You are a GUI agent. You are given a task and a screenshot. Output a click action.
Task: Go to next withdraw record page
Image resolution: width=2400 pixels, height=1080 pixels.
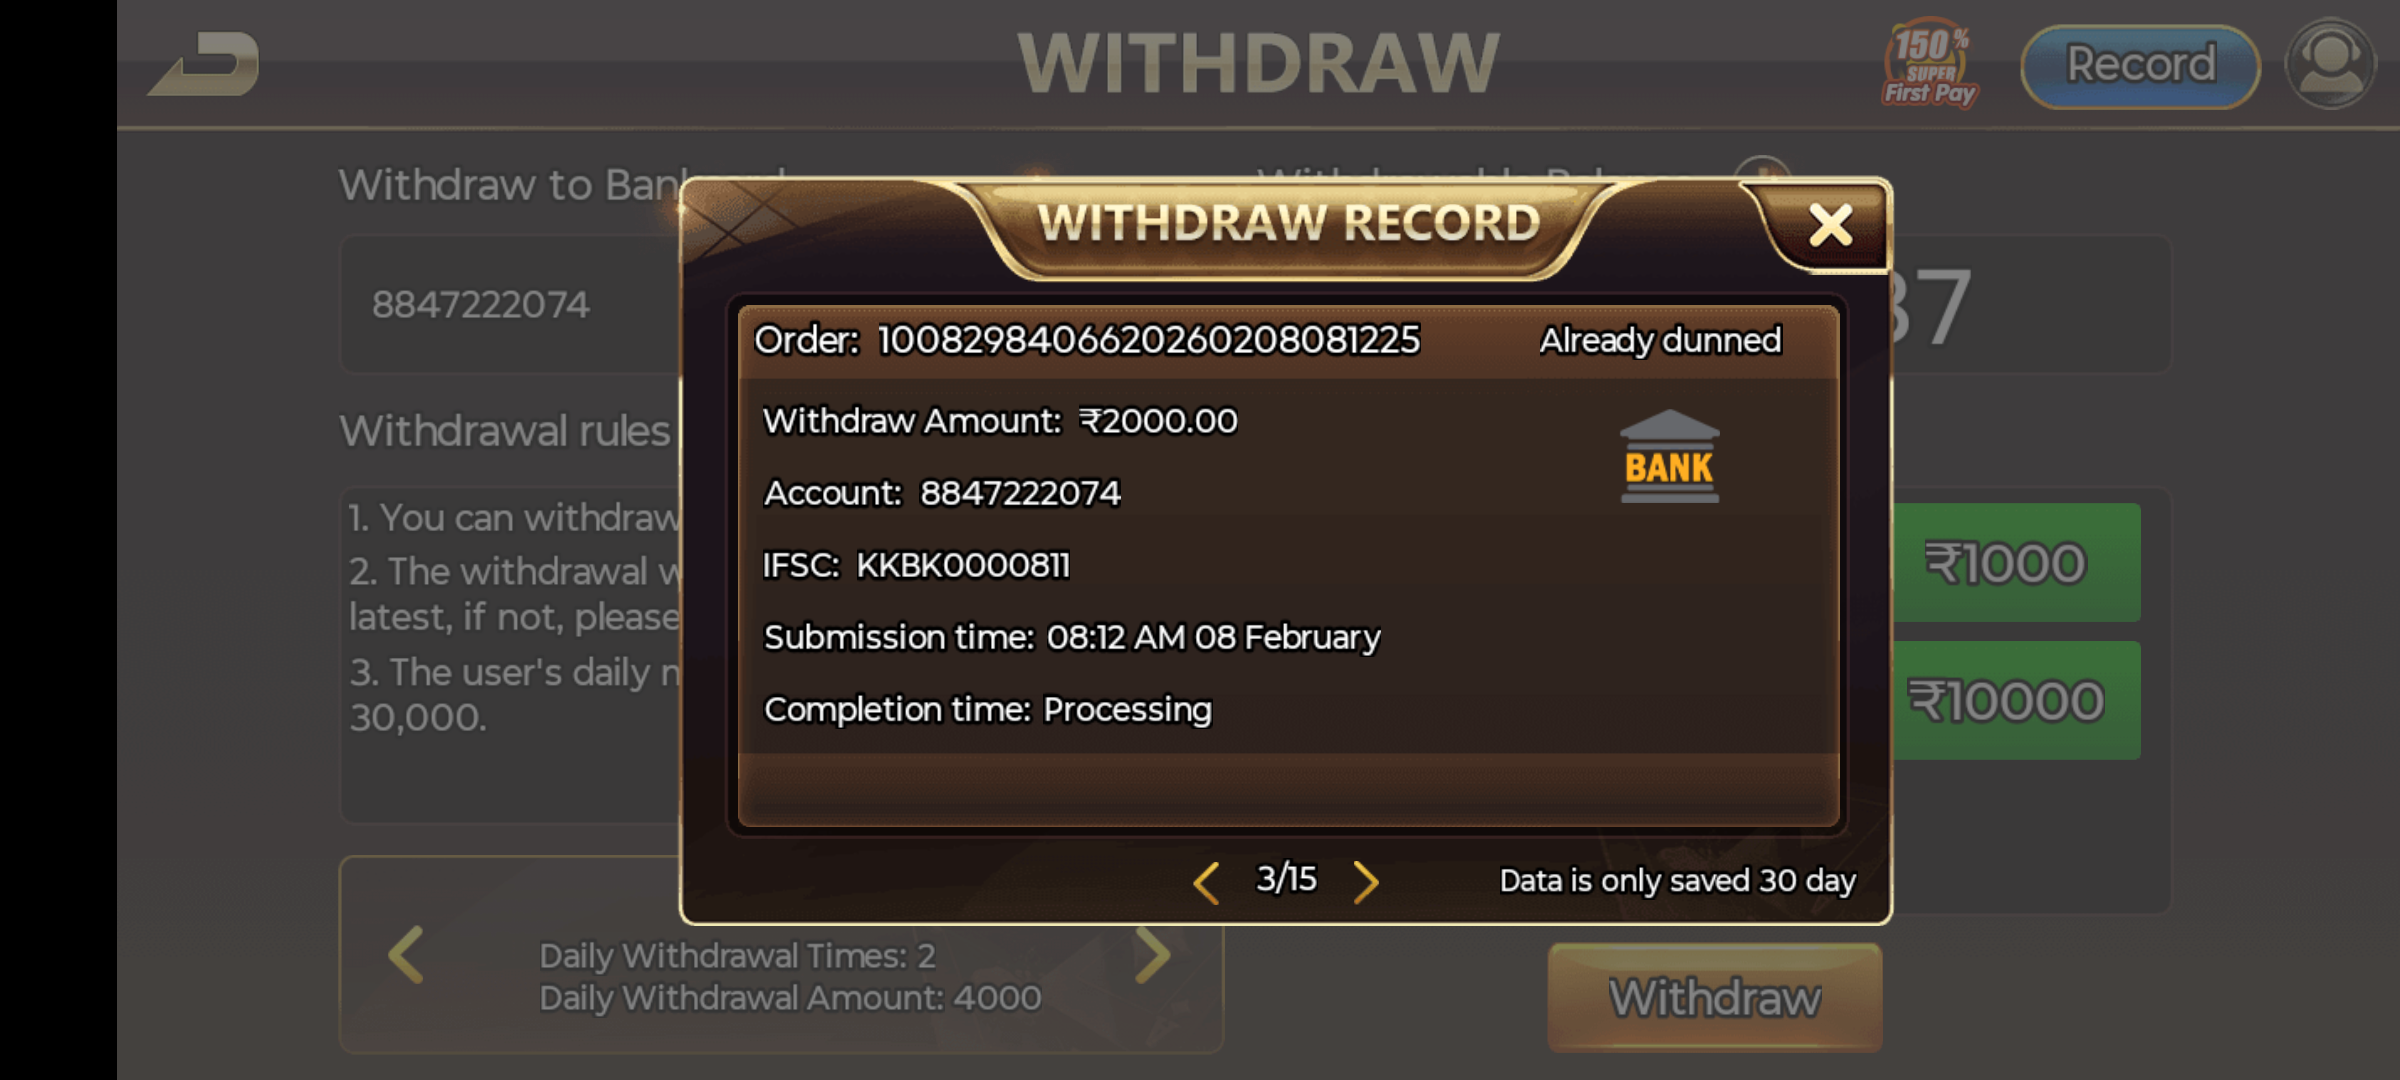(1366, 882)
